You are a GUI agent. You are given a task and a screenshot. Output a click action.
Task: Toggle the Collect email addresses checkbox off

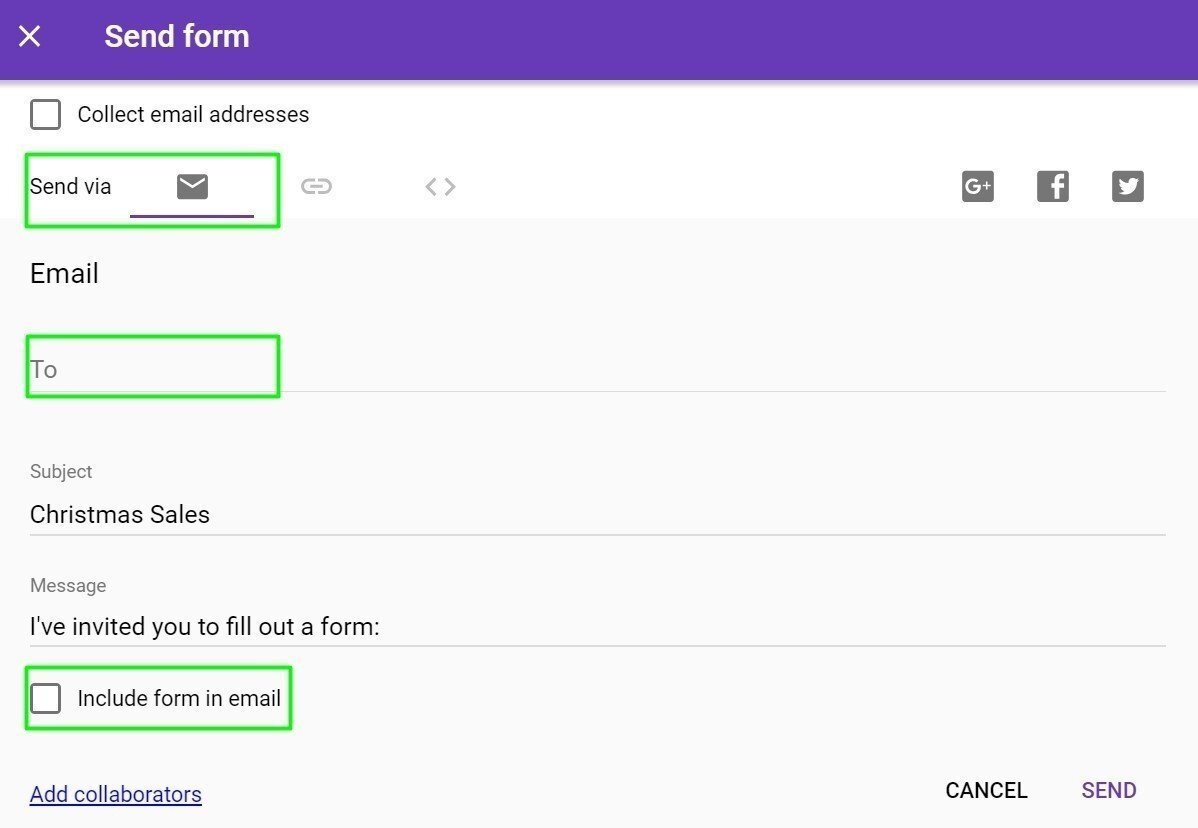[45, 114]
